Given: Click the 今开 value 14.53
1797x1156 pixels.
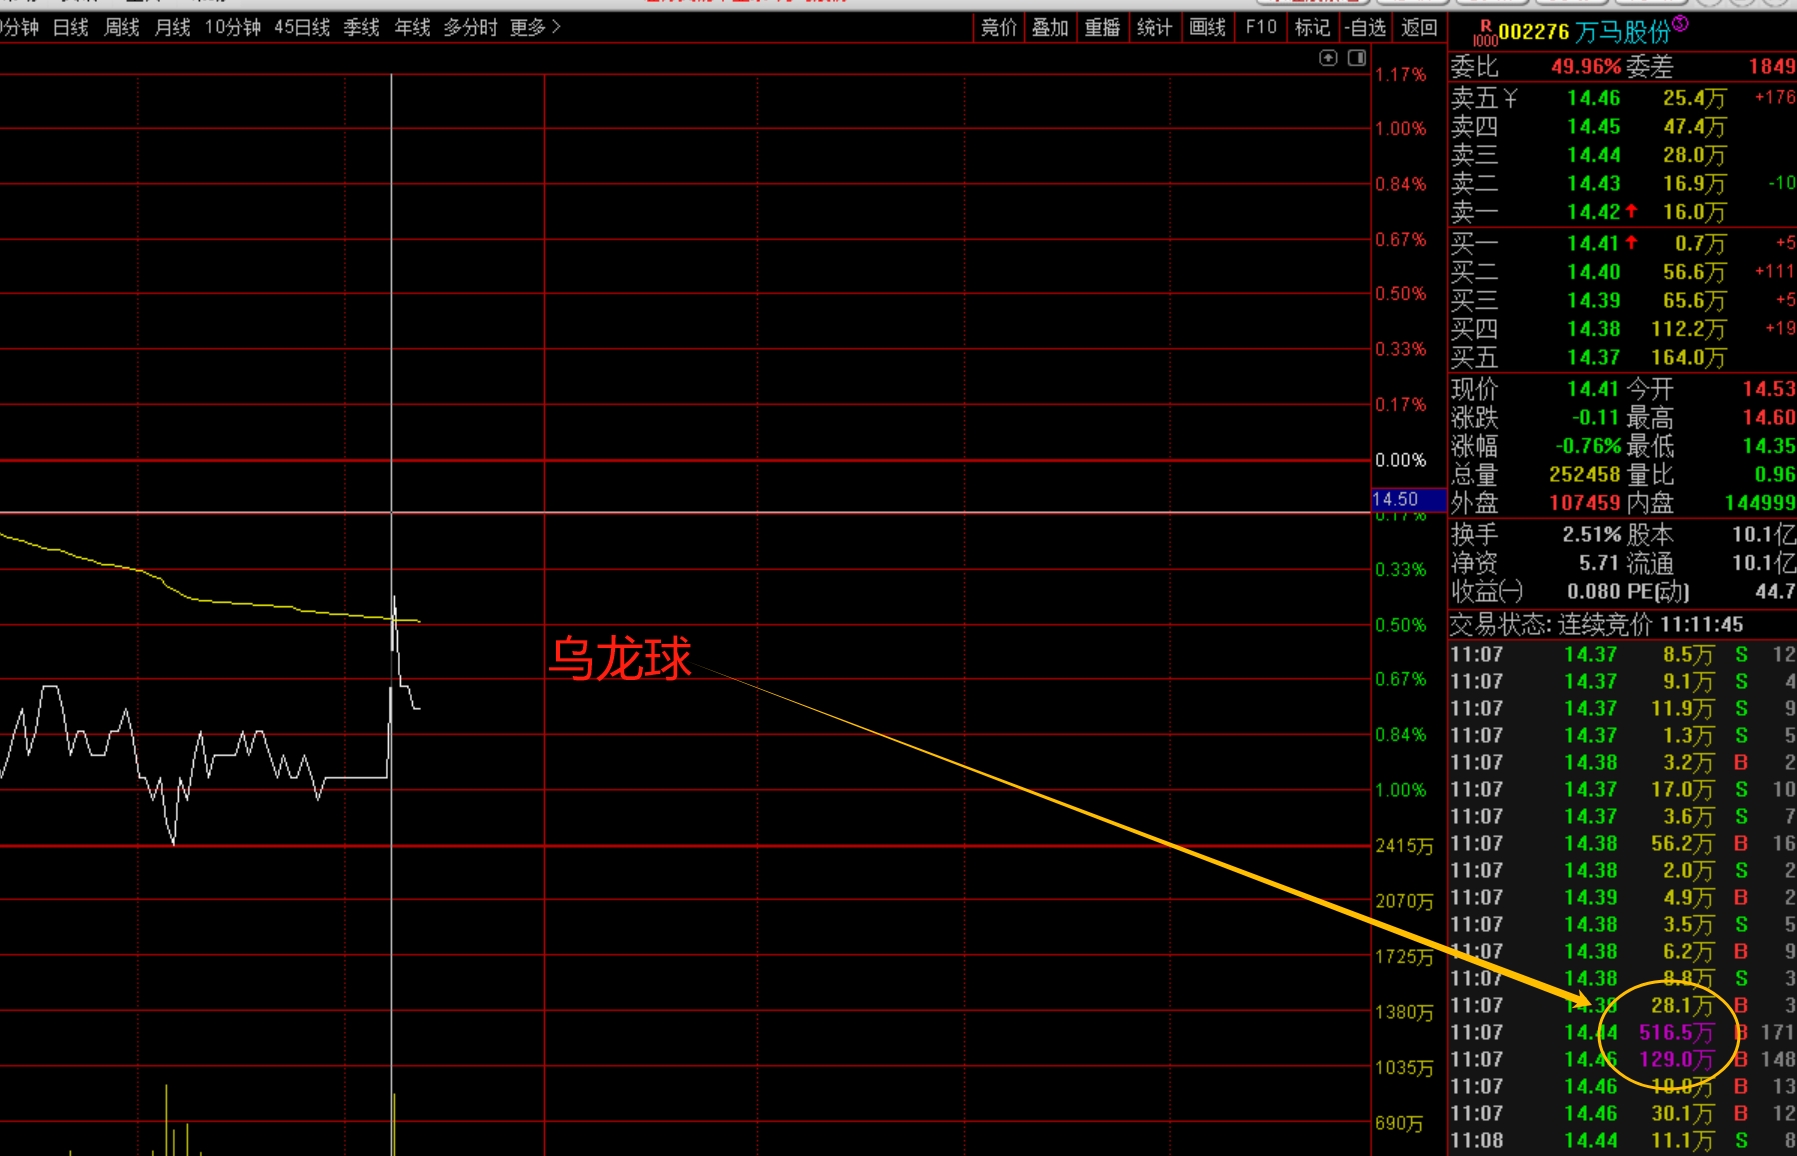Looking at the screenshot, I should (1768, 389).
